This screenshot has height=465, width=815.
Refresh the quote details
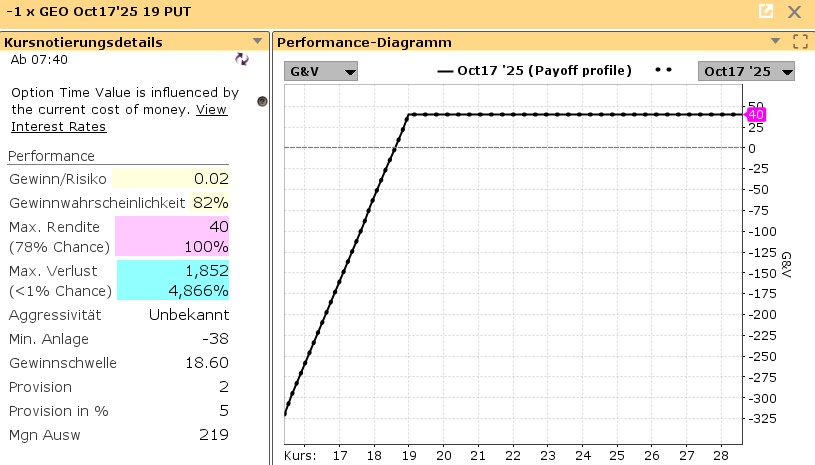(242, 59)
